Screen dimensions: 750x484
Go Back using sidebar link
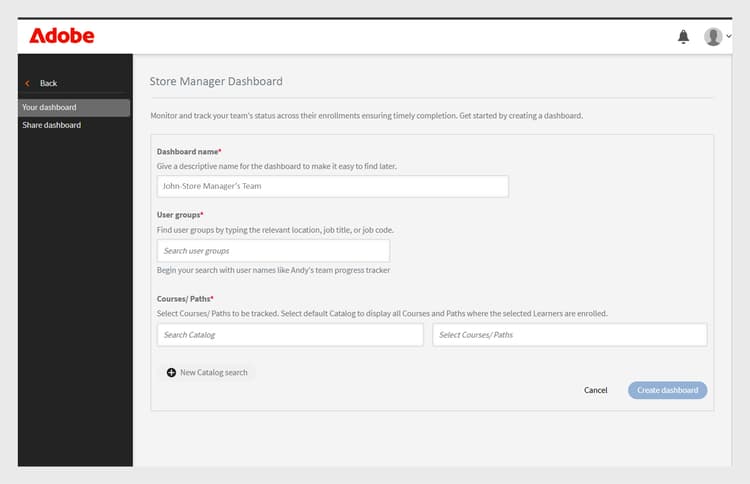point(48,83)
